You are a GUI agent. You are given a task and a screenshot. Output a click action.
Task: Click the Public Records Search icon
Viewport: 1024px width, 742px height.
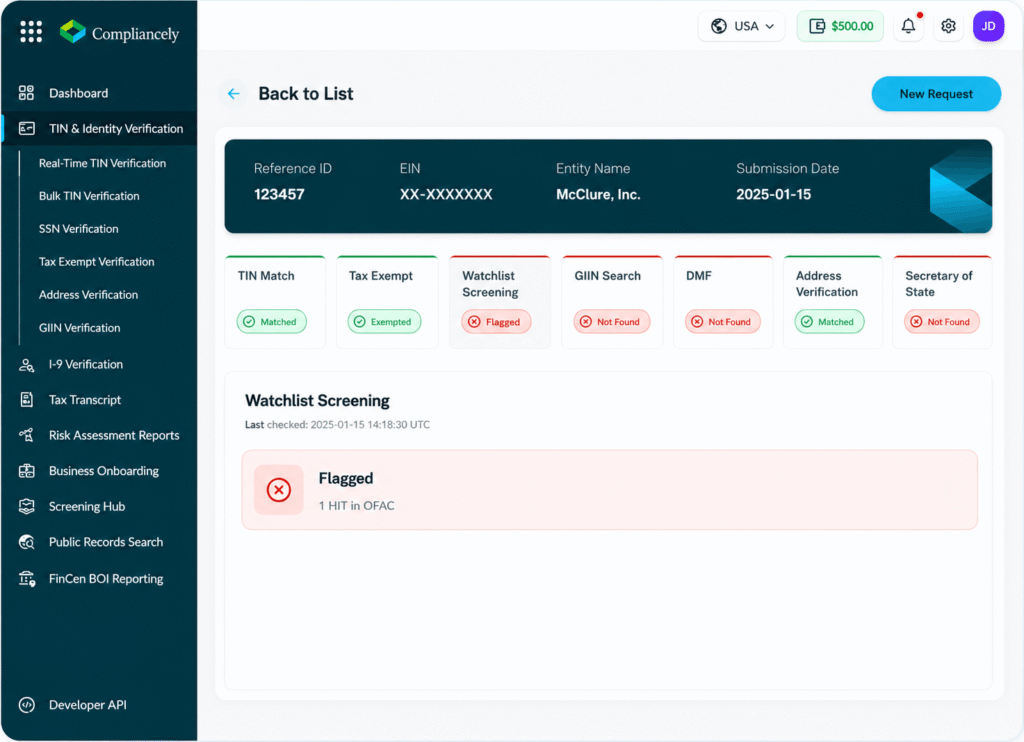[26, 542]
